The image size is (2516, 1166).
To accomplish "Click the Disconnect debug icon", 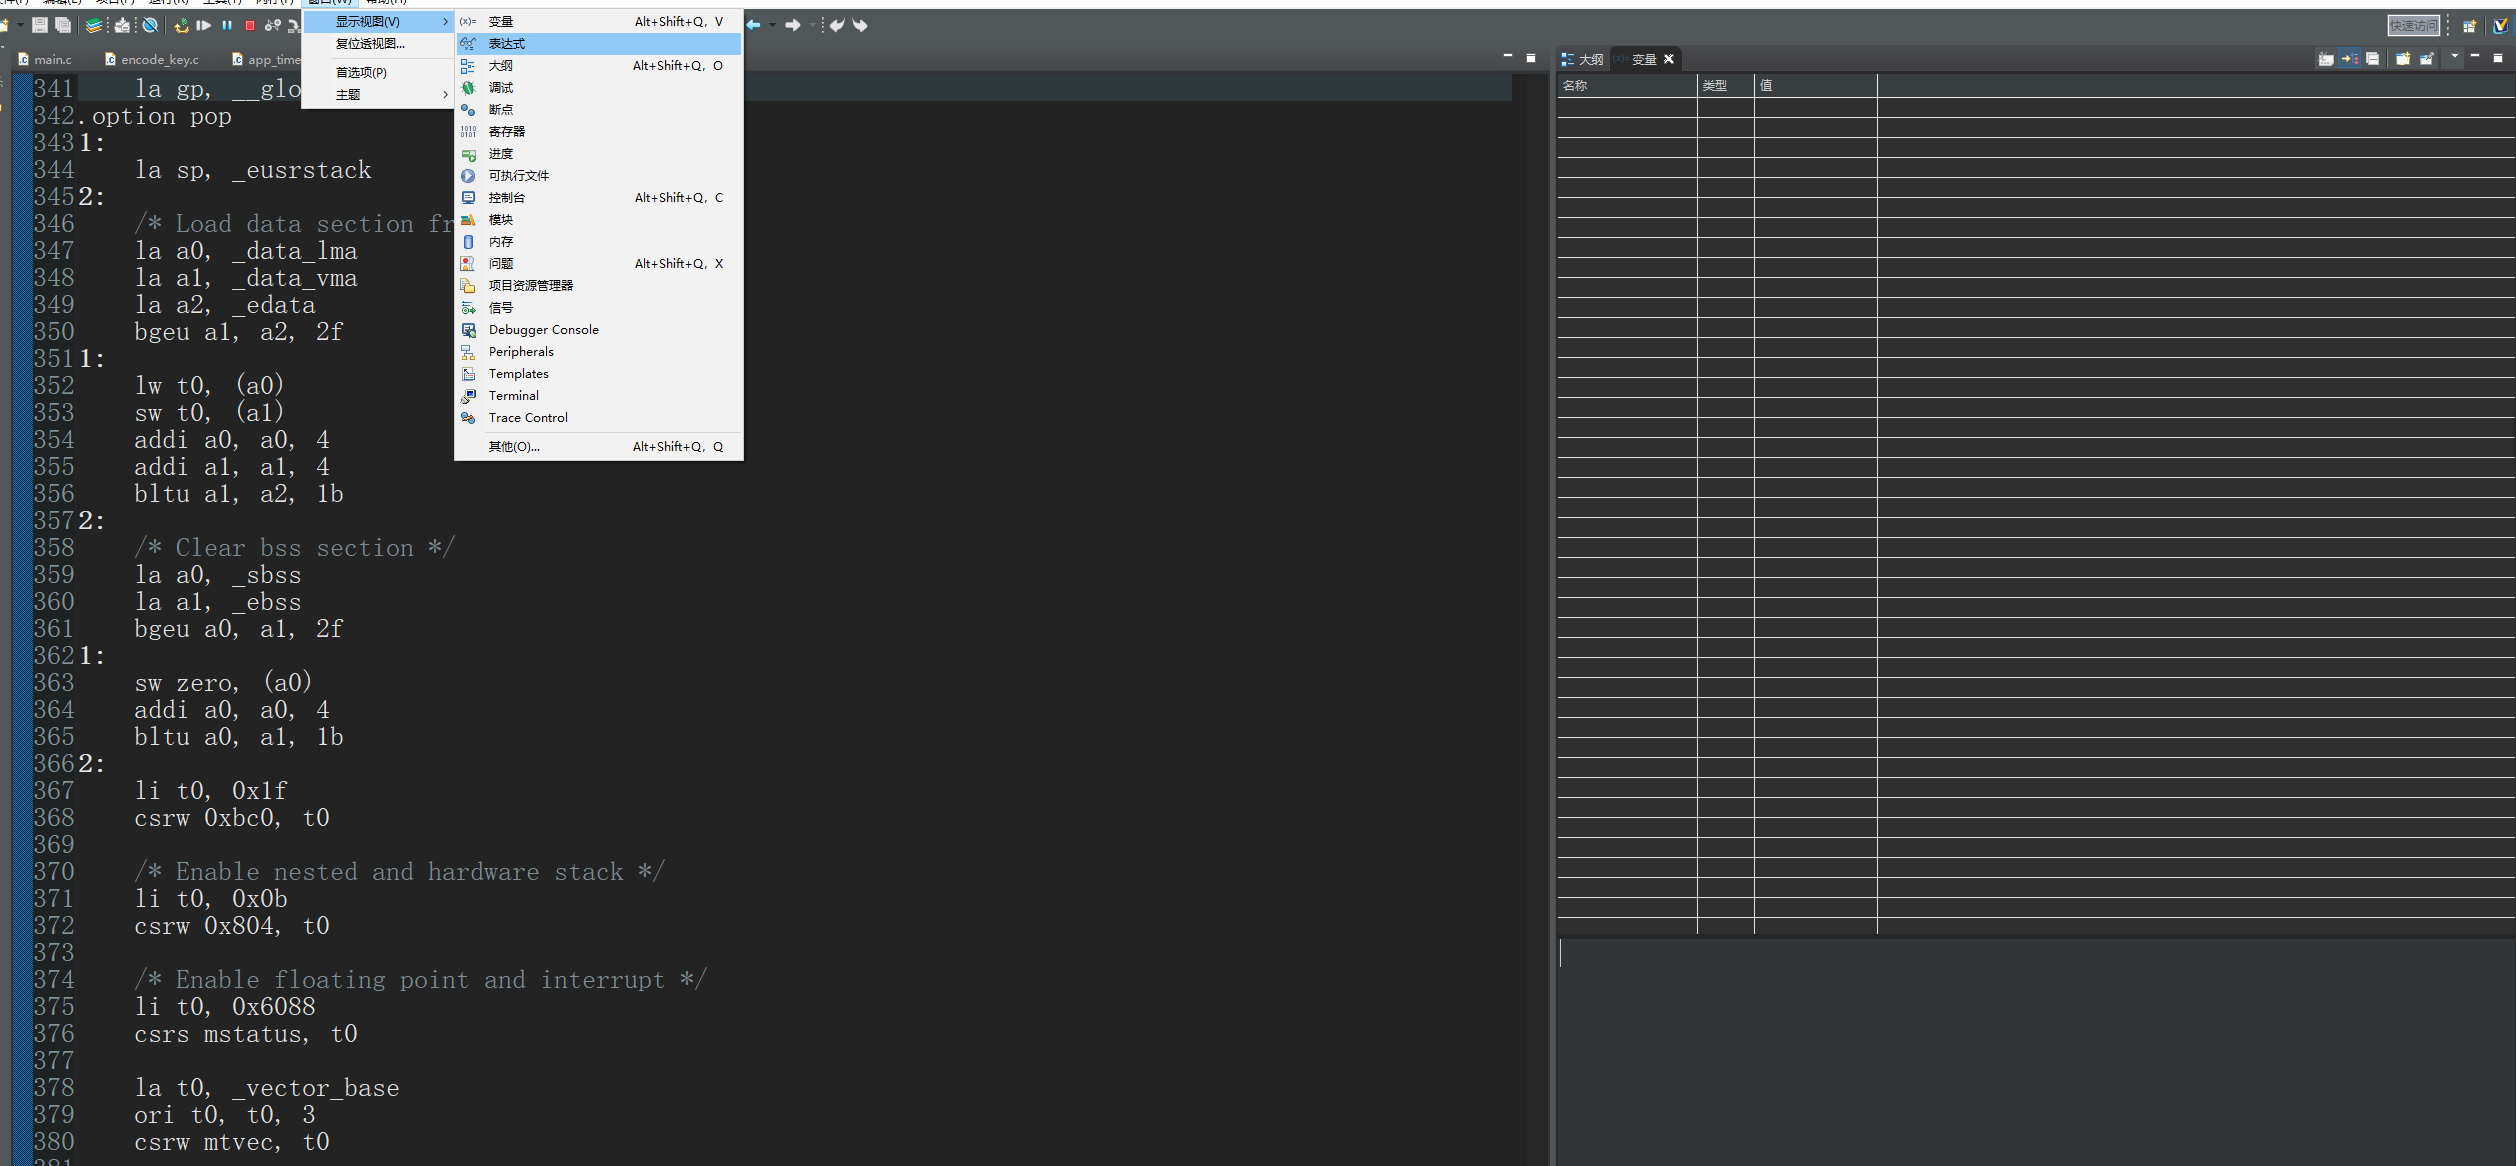I will coord(273,25).
